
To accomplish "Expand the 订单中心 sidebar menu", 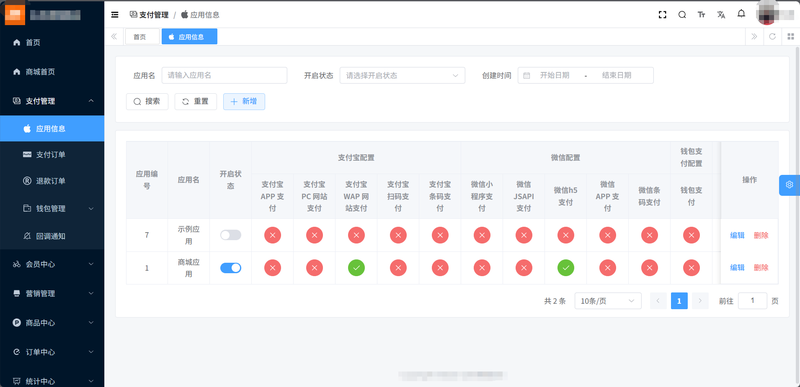I will pyautogui.click(x=52, y=352).
